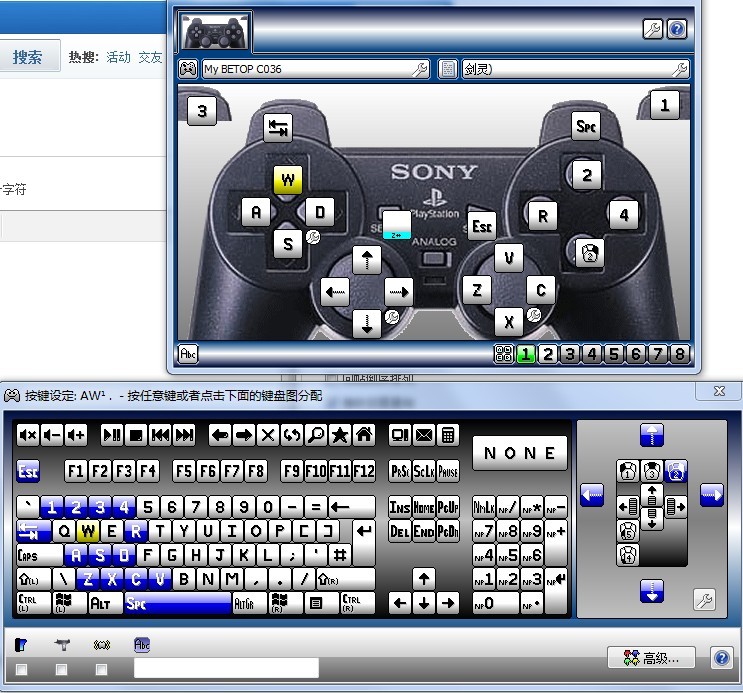Viewport: 743px width, 693px height.
Task: Open the 活动 hot search link
Action: pos(118,57)
